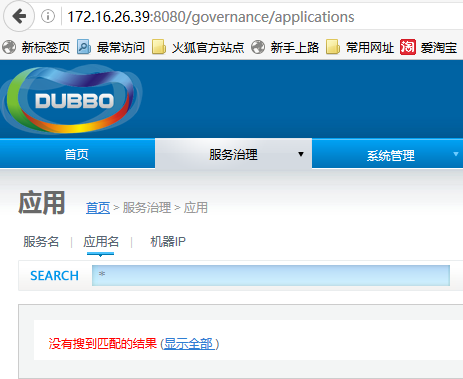463x379 pixels.
Task: Click the 服务治理 breadcrumb text
Action: [x=147, y=208]
